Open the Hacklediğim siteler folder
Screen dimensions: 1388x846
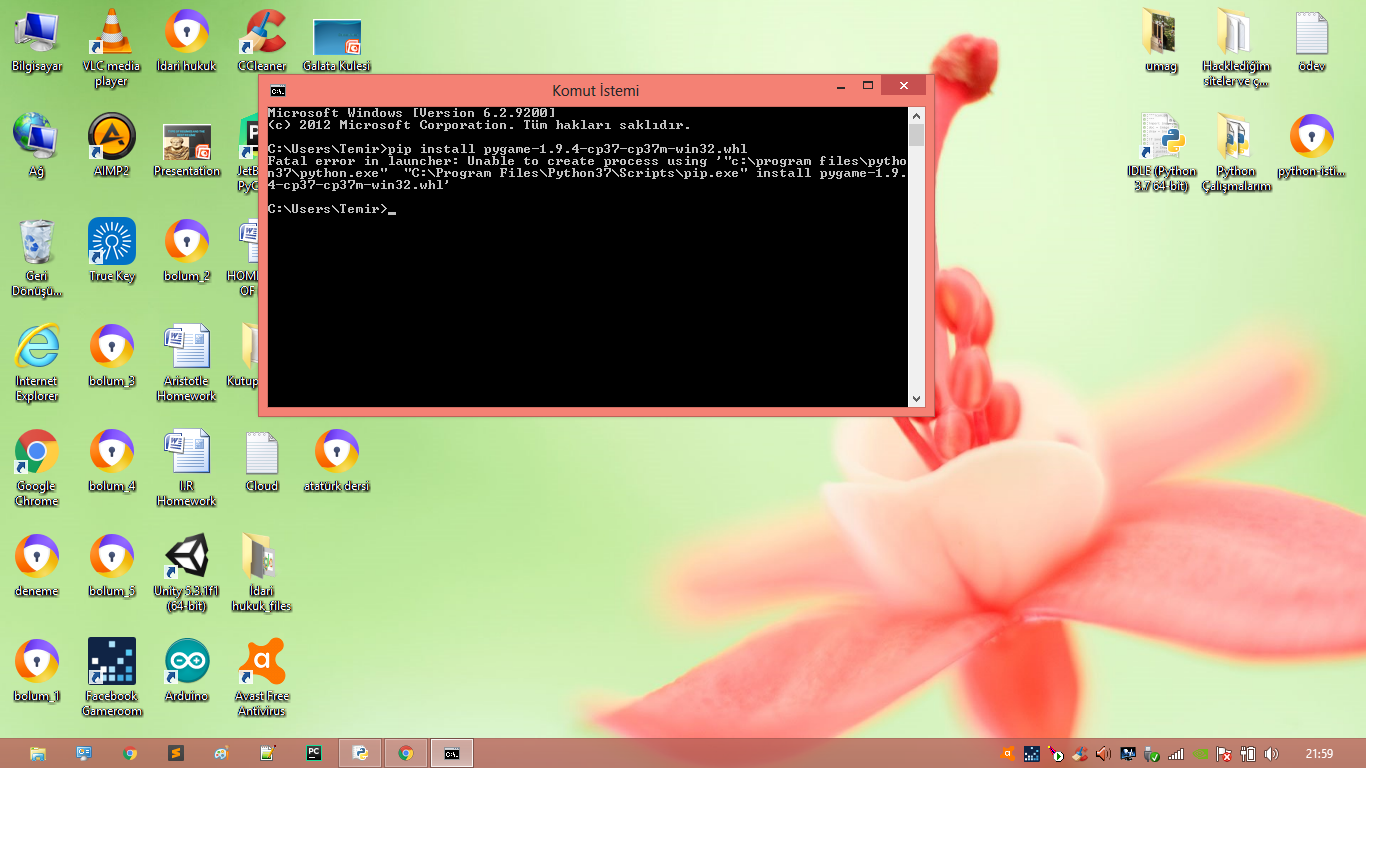coord(1236,47)
